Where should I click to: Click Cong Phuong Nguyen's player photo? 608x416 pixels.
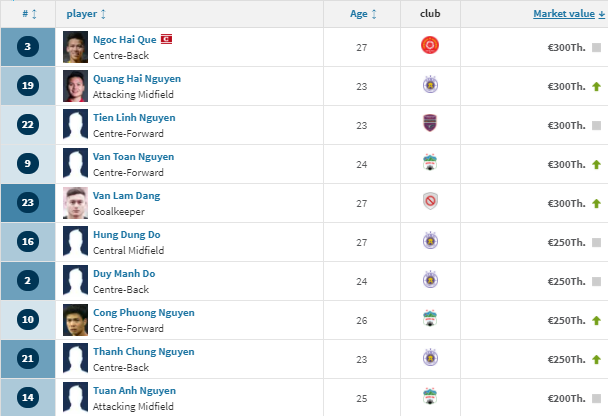(75, 320)
